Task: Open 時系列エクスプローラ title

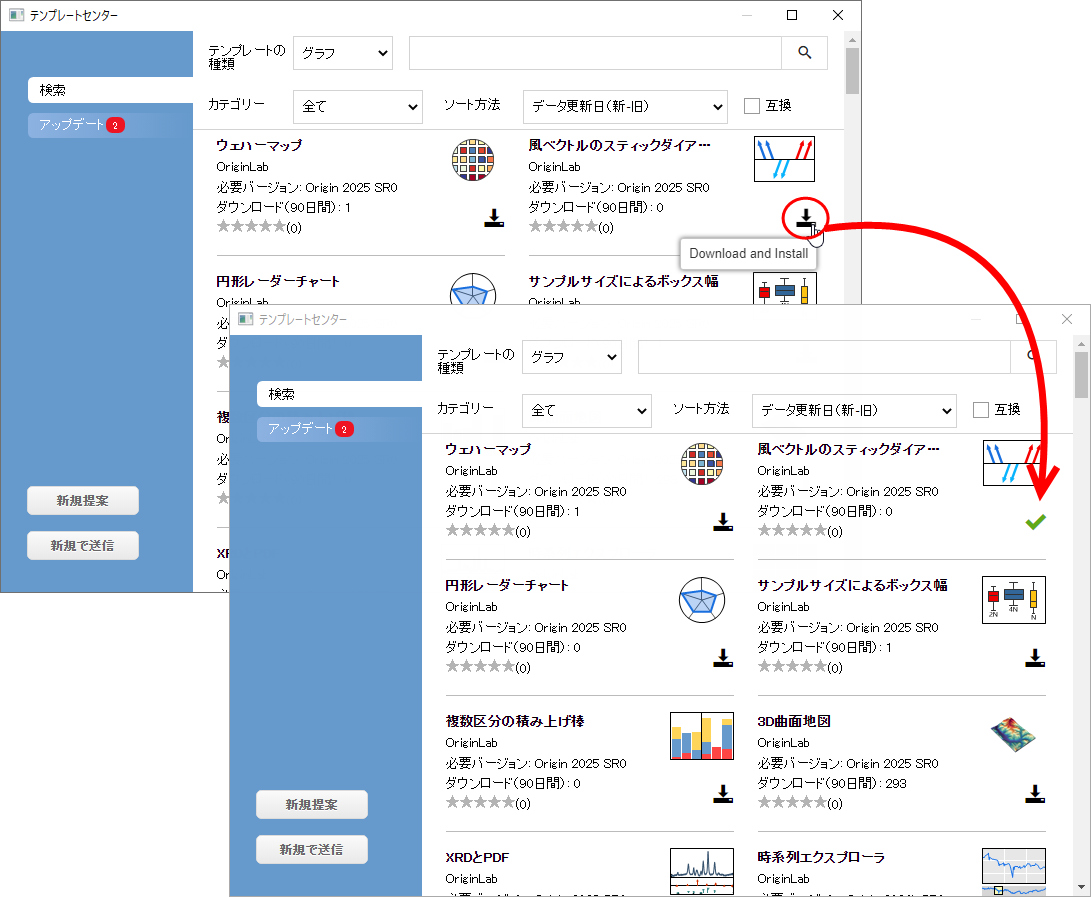Action: (821, 857)
